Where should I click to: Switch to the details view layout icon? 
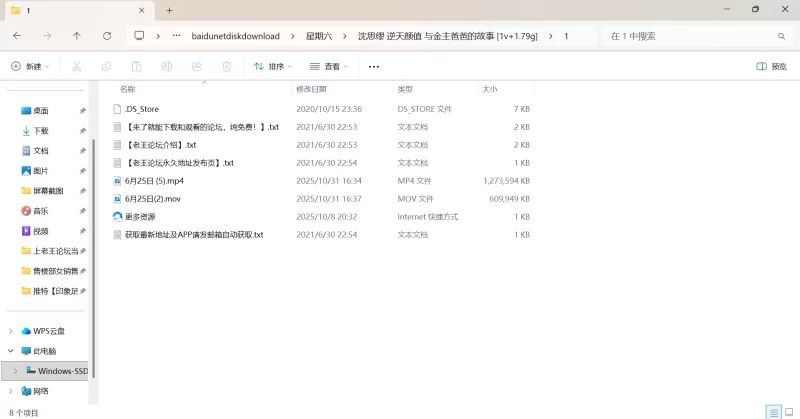773,412
